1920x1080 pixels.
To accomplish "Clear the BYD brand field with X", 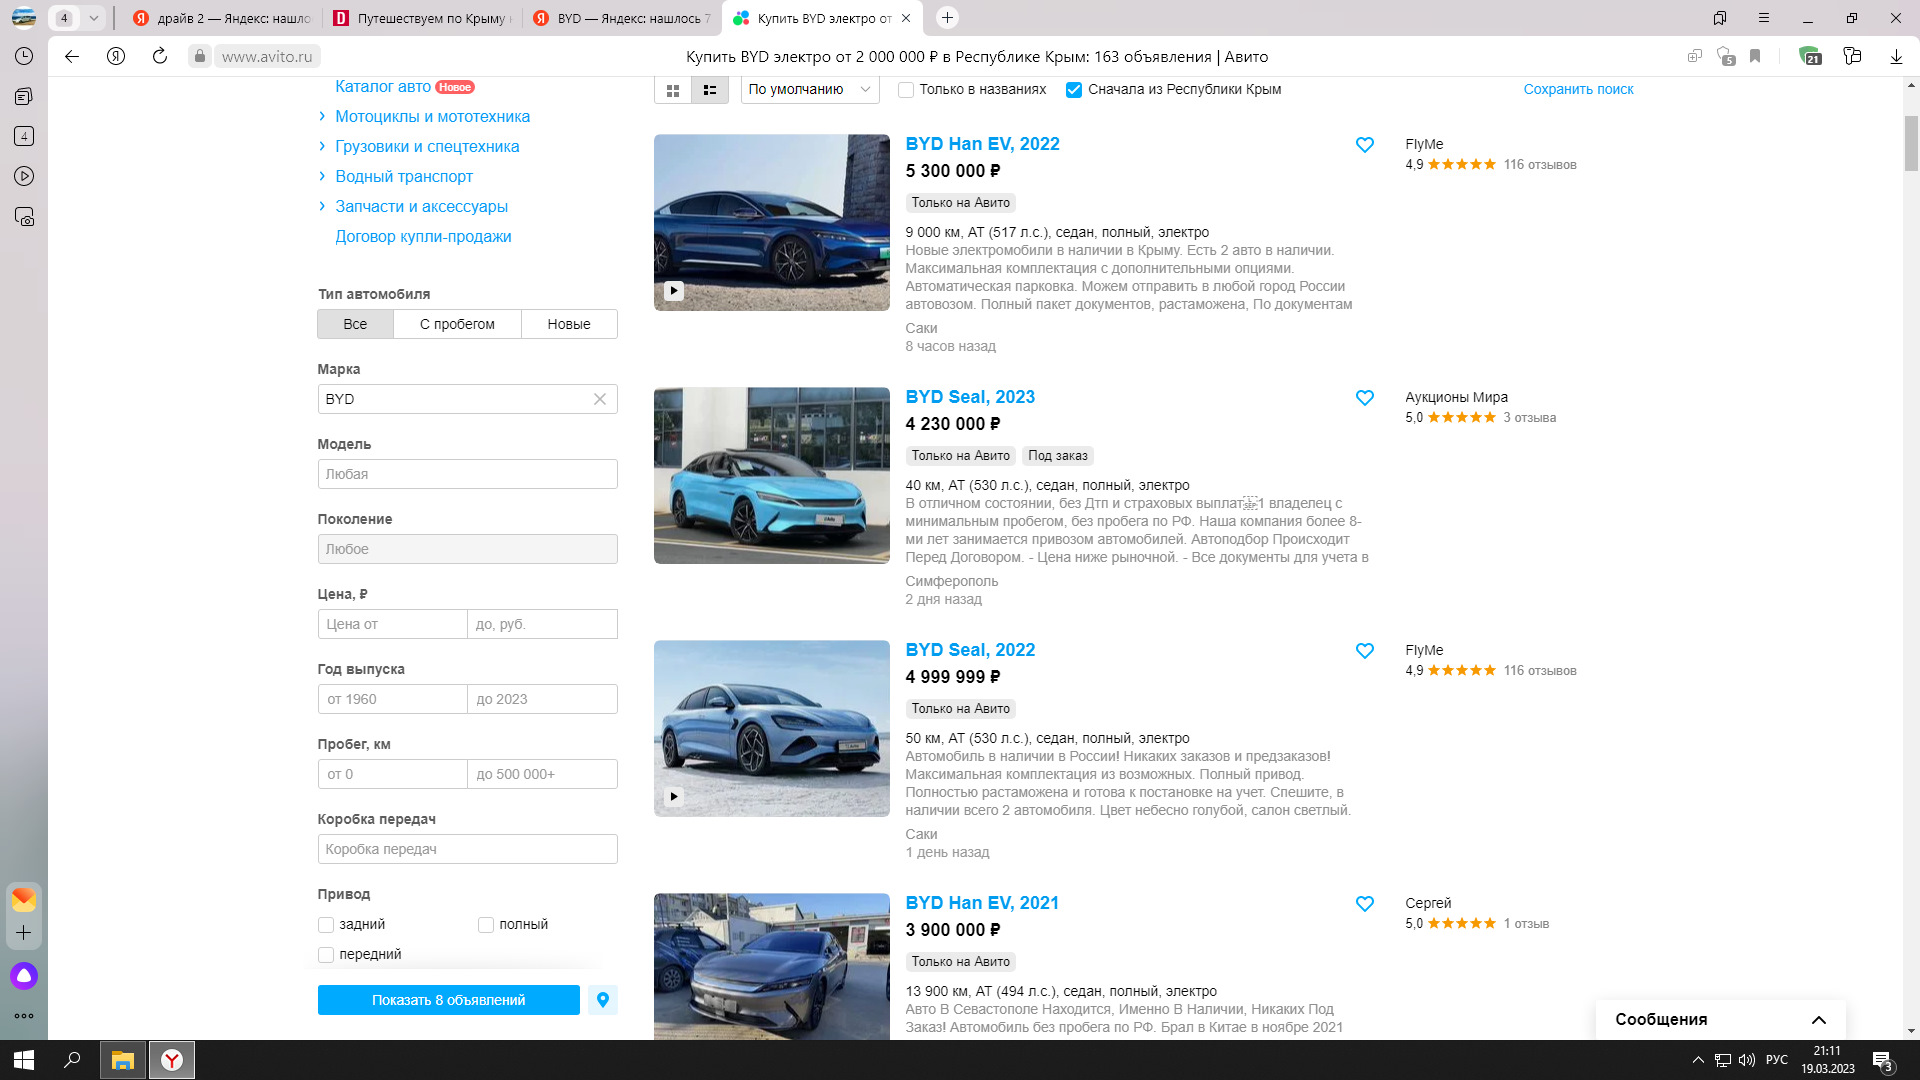I will point(600,399).
